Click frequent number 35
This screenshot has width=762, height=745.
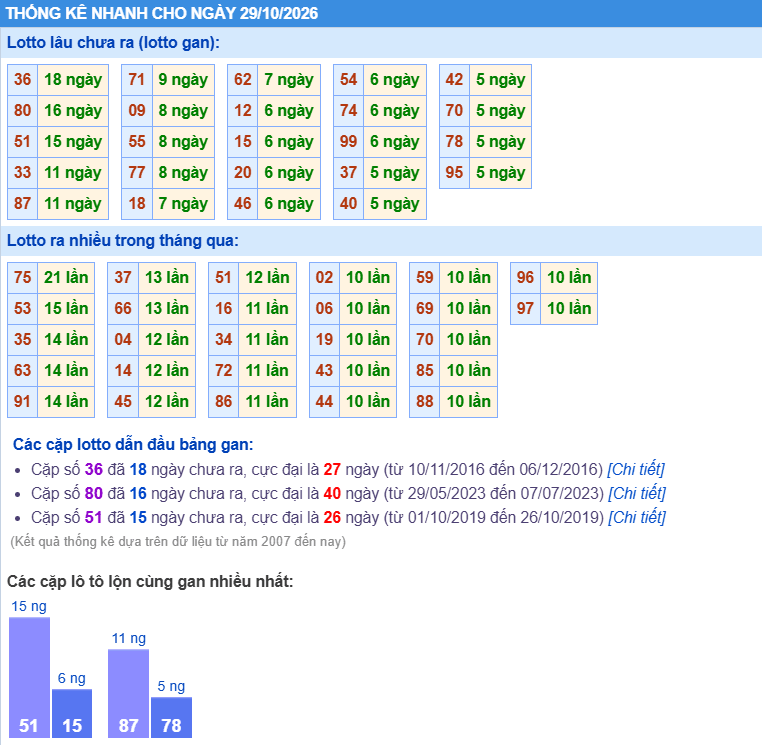(x=23, y=340)
